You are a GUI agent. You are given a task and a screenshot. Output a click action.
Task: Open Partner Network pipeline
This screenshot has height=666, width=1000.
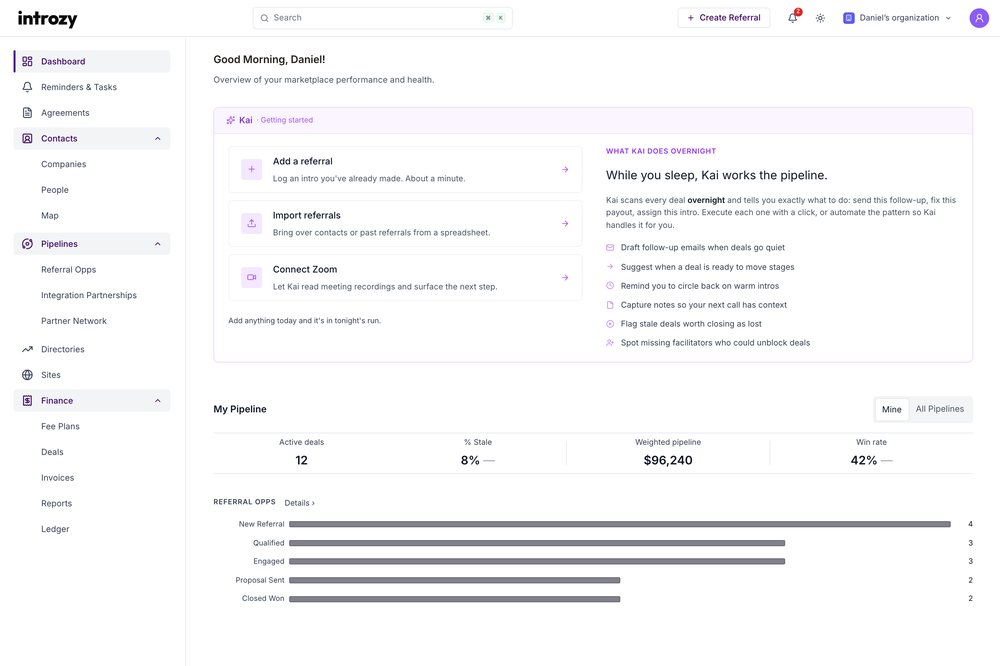pyautogui.click(x=74, y=321)
